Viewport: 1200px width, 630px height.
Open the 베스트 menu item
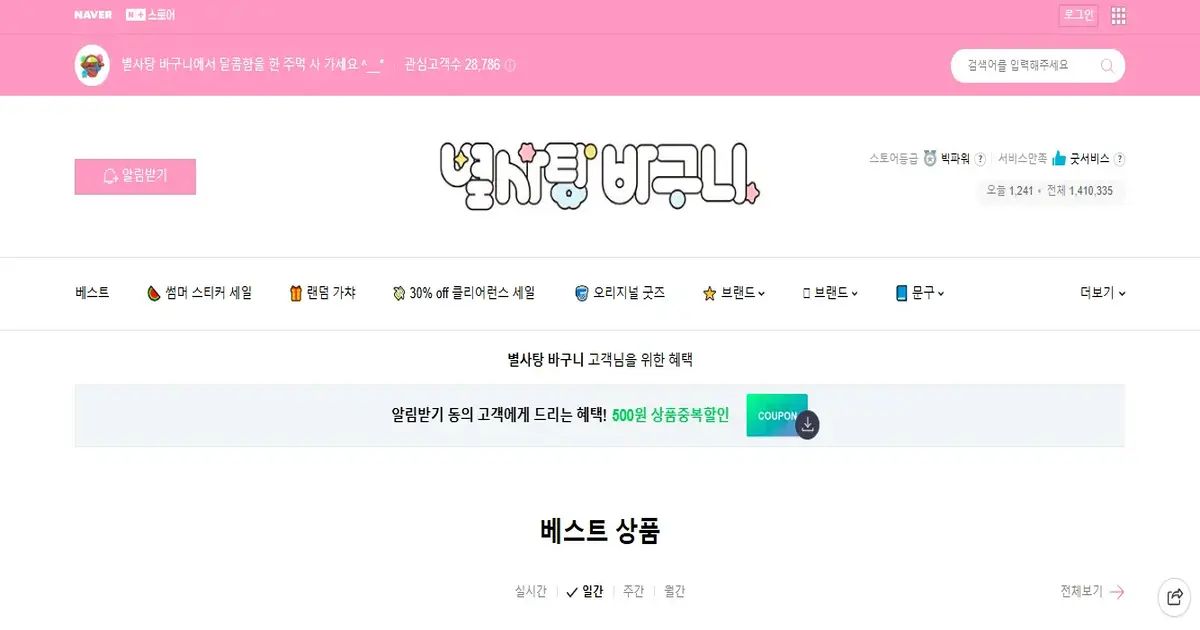(x=92, y=293)
